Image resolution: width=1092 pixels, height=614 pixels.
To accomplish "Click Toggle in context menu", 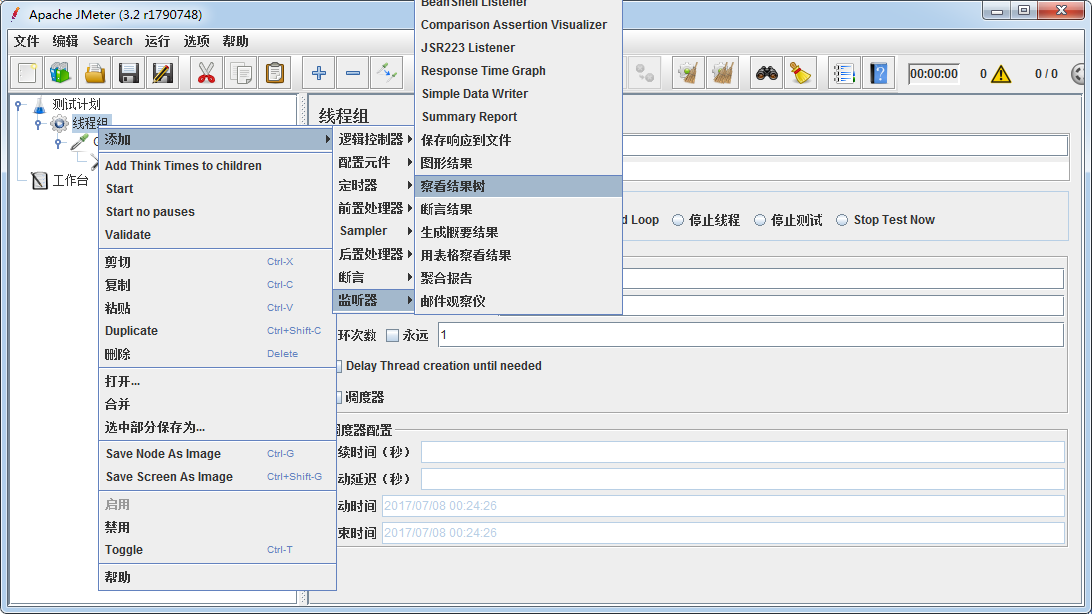I will pos(217,550).
